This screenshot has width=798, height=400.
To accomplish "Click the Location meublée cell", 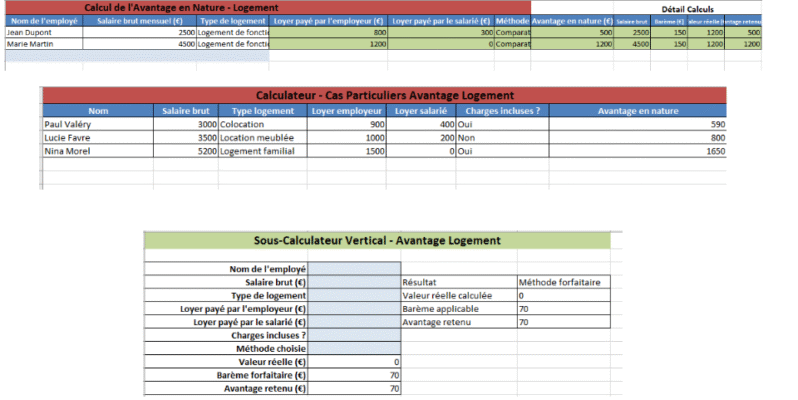I will click(262, 137).
